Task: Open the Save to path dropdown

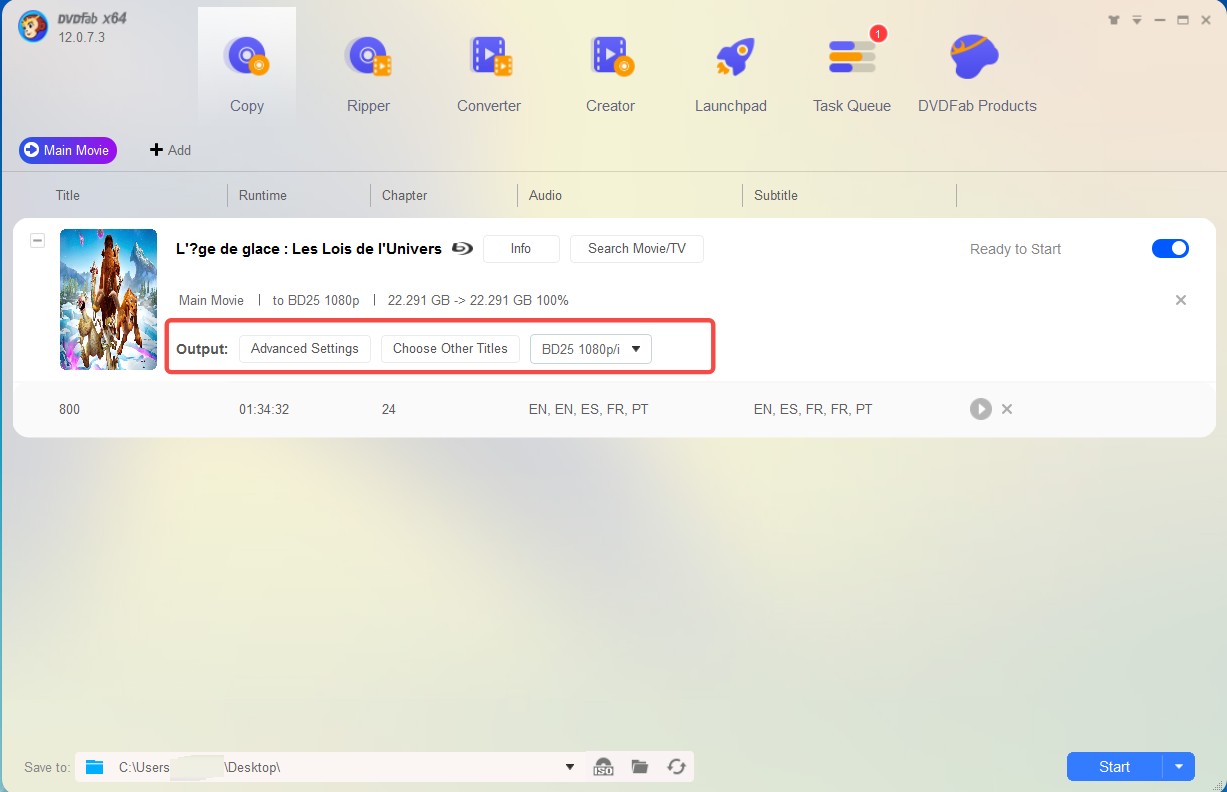Action: pos(570,767)
